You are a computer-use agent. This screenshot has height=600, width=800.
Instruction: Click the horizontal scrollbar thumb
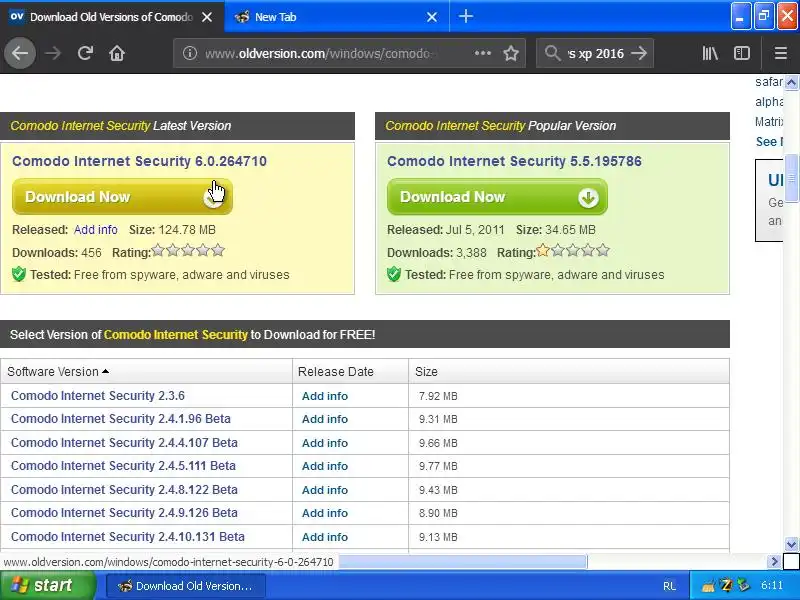(463, 562)
